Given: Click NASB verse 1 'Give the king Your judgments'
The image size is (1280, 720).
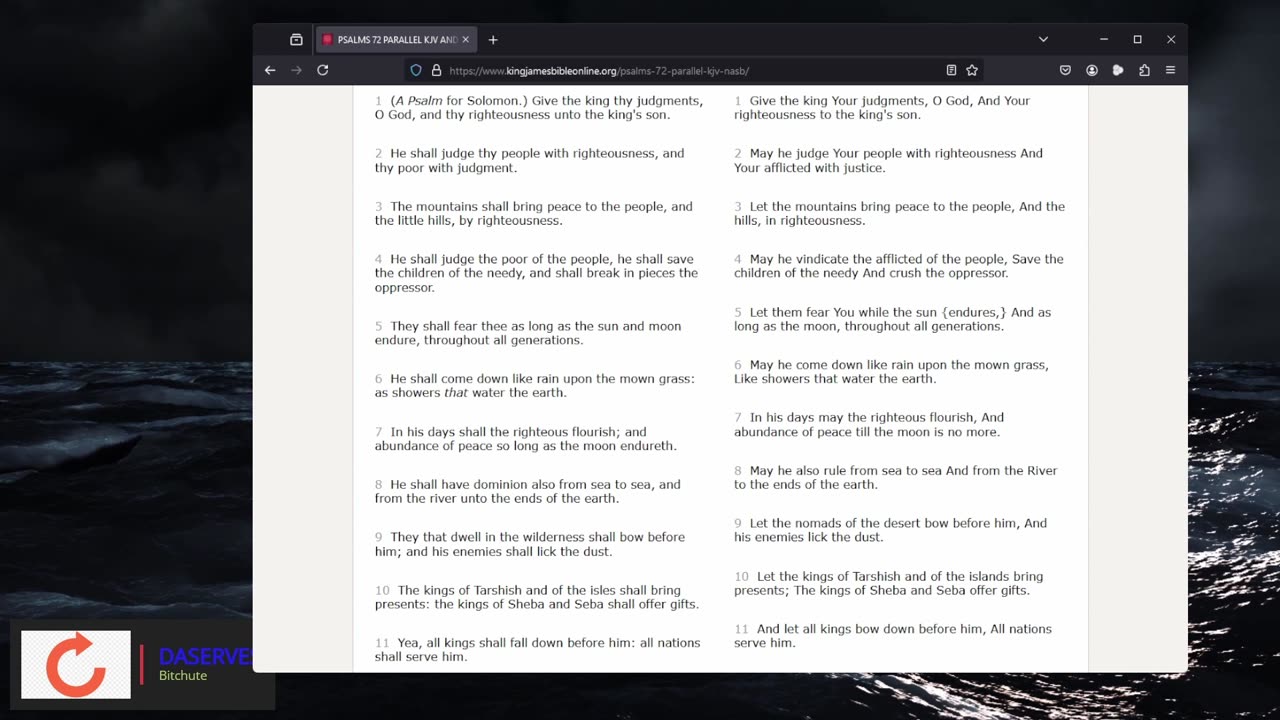Looking at the screenshot, I should coord(882,108).
